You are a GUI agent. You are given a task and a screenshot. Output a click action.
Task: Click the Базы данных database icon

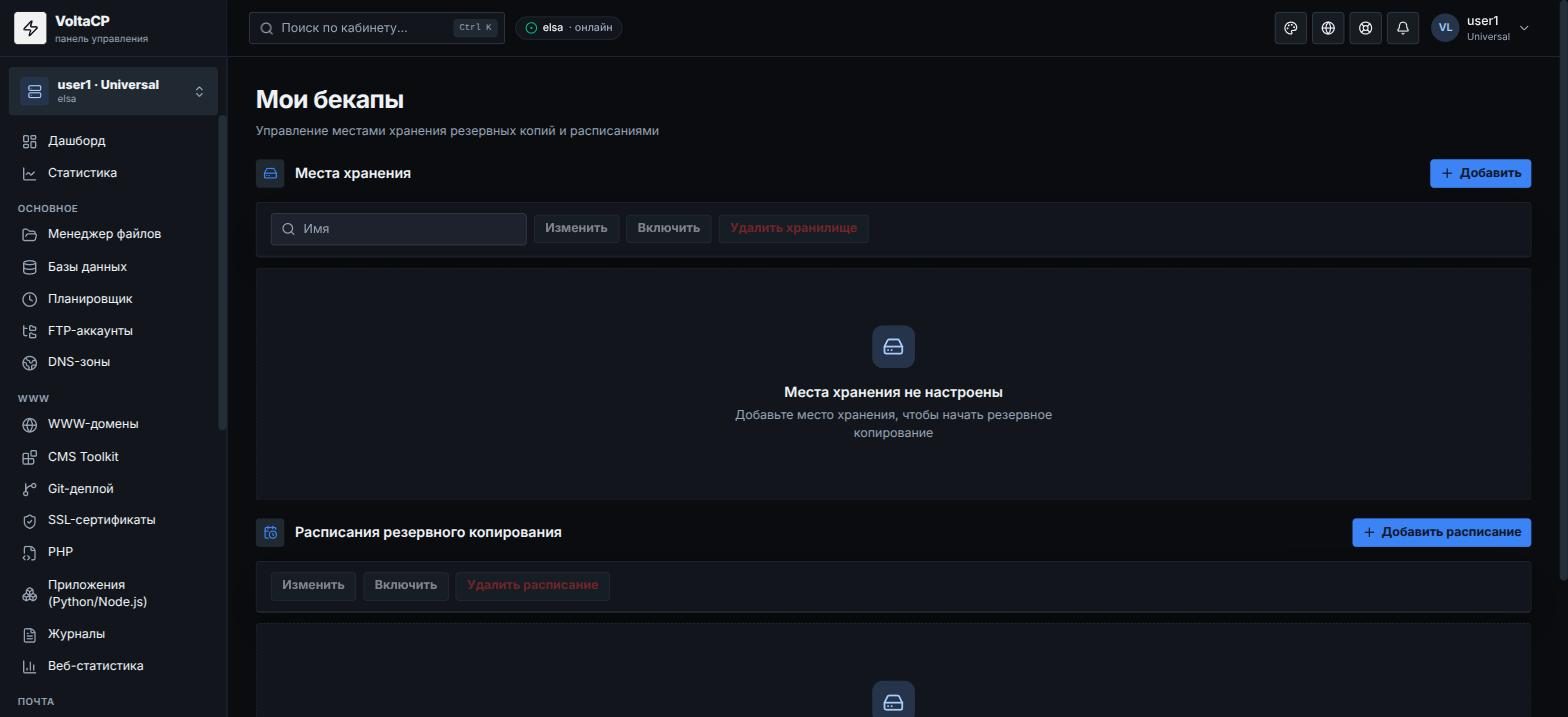coord(30,267)
